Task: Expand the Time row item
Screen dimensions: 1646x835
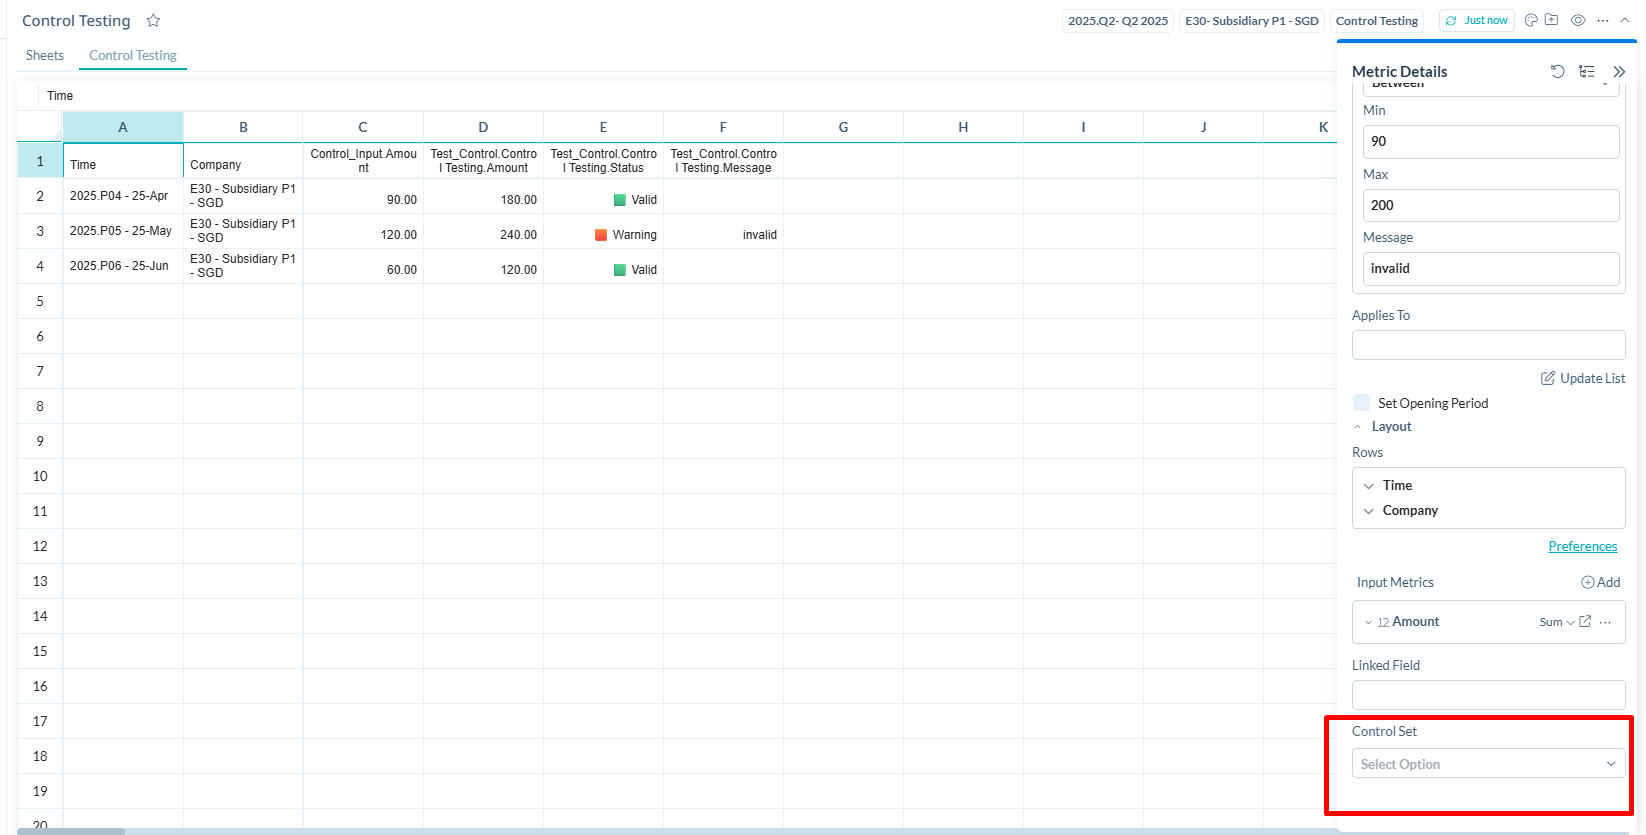Action: coord(1369,486)
